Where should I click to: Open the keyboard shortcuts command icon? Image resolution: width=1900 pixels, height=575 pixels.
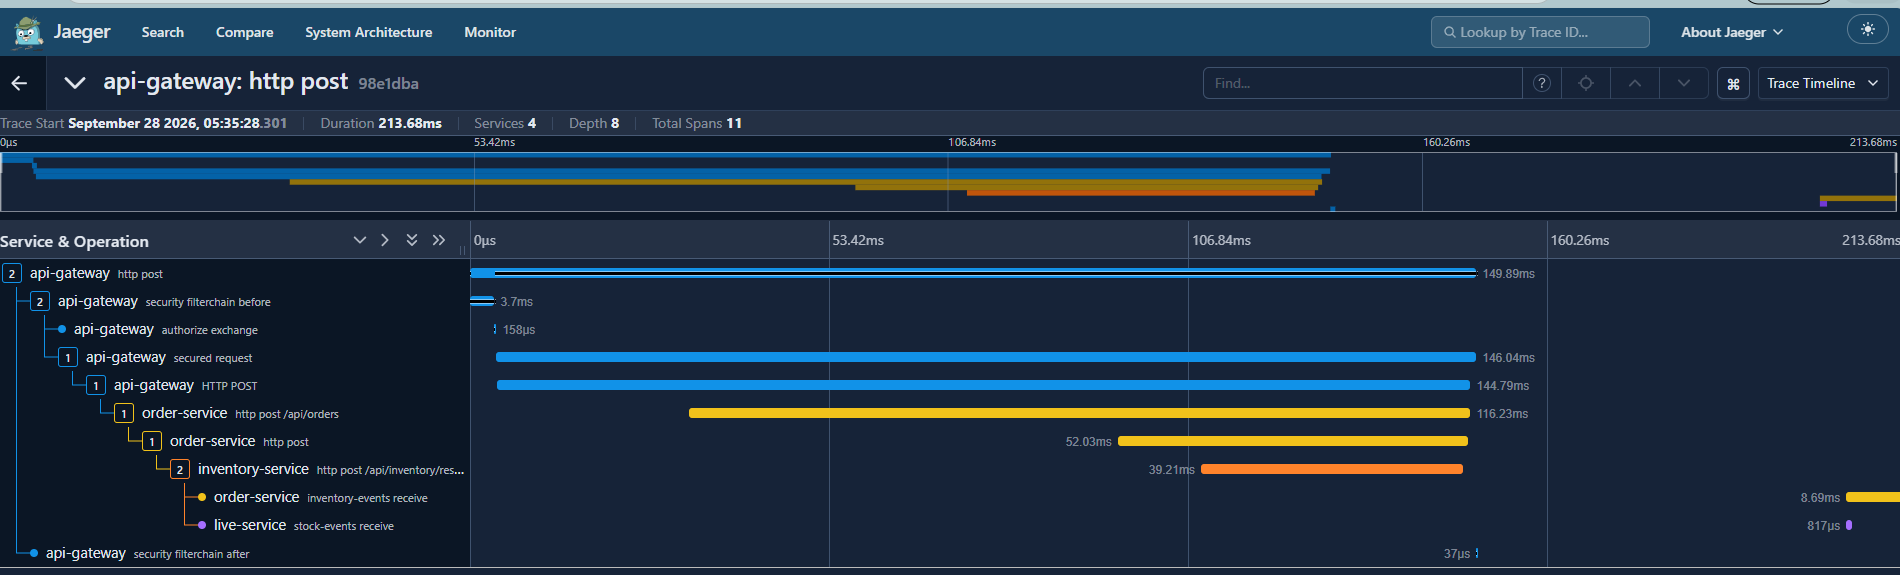click(1733, 84)
